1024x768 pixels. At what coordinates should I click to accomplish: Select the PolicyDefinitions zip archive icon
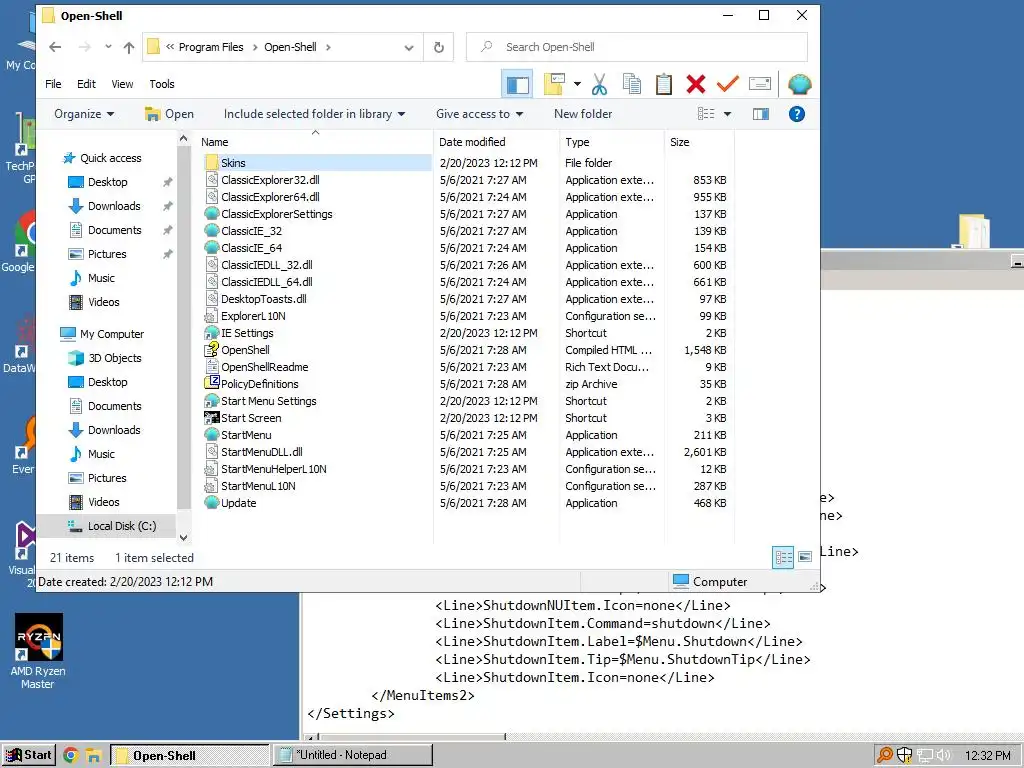212,383
